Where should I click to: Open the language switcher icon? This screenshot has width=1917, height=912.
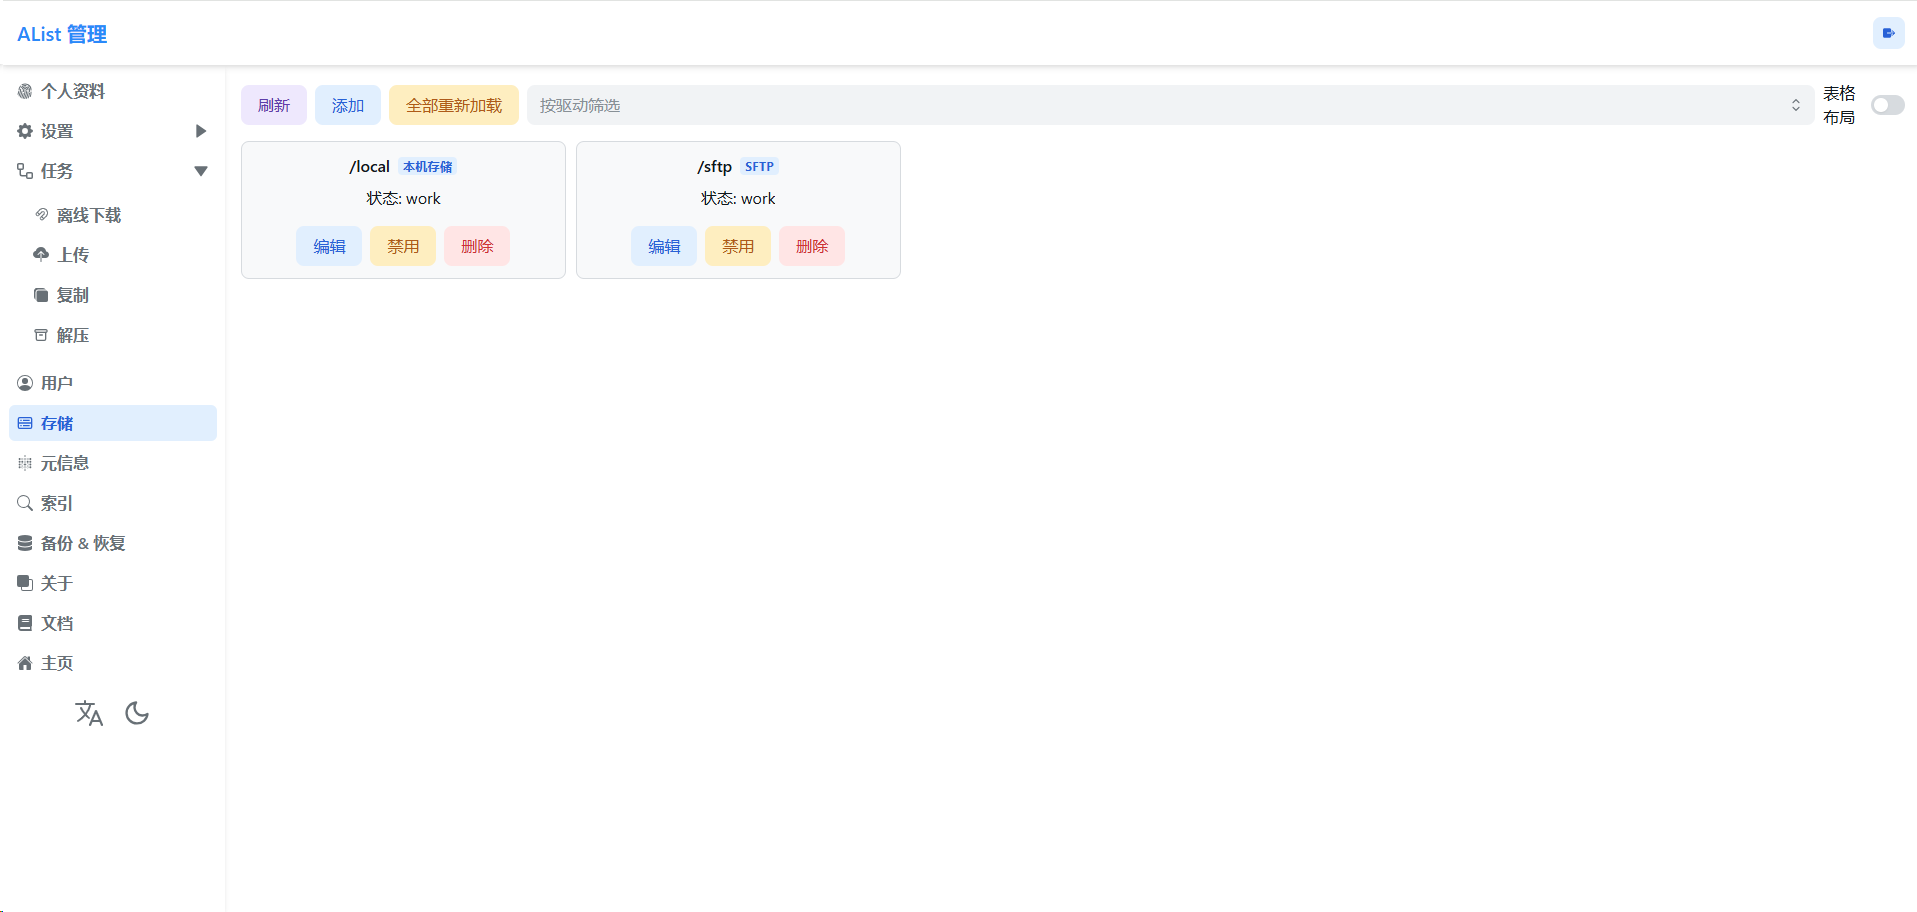[89, 713]
